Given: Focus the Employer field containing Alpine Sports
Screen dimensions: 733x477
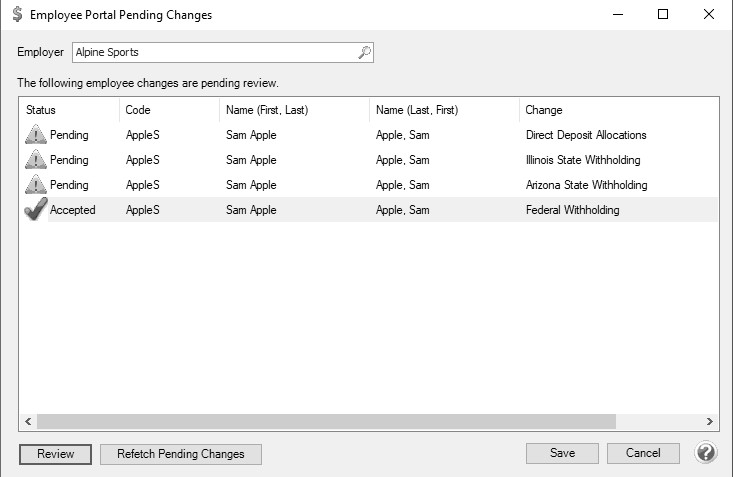Looking at the screenshot, I should pyautogui.click(x=223, y=52).
